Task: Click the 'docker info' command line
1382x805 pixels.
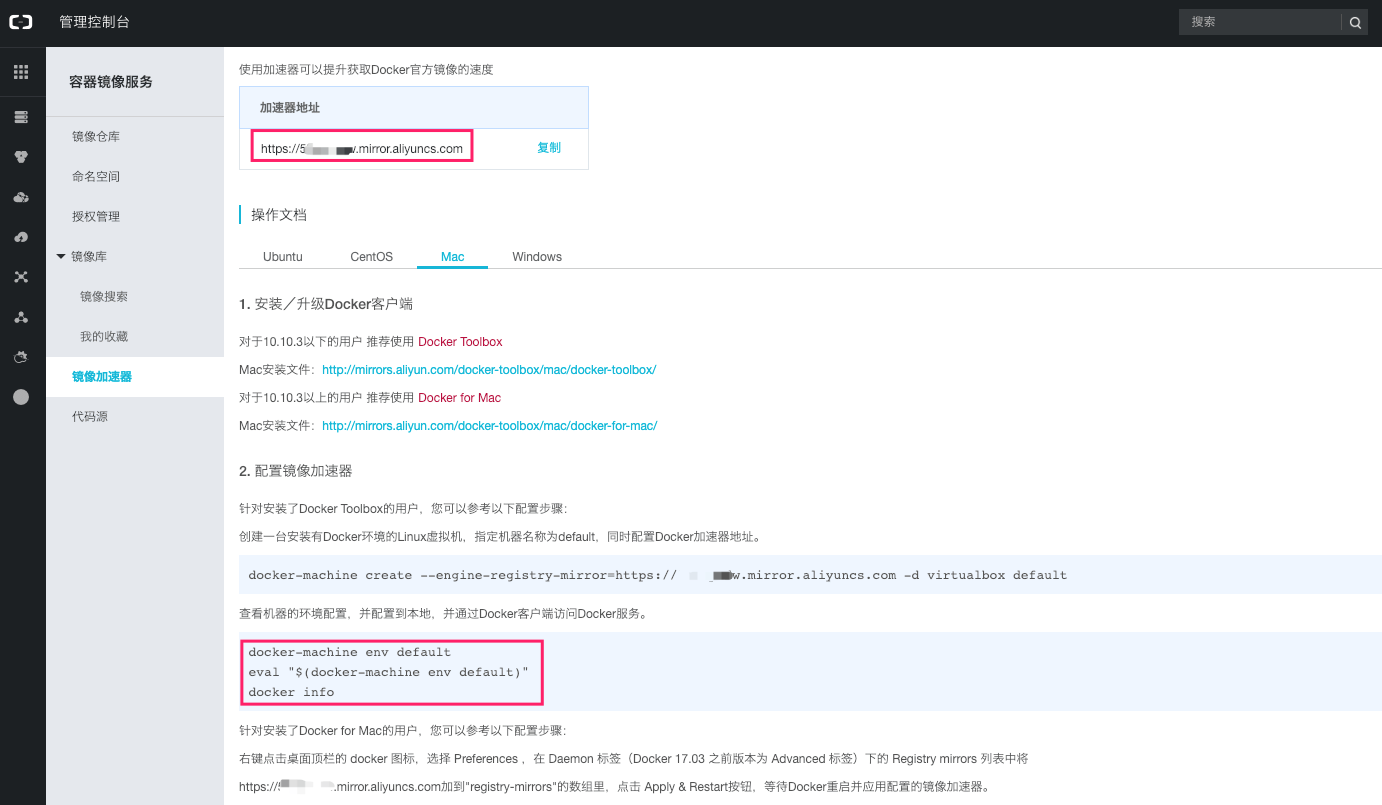Action: pyautogui.click(x=291, y=692)
